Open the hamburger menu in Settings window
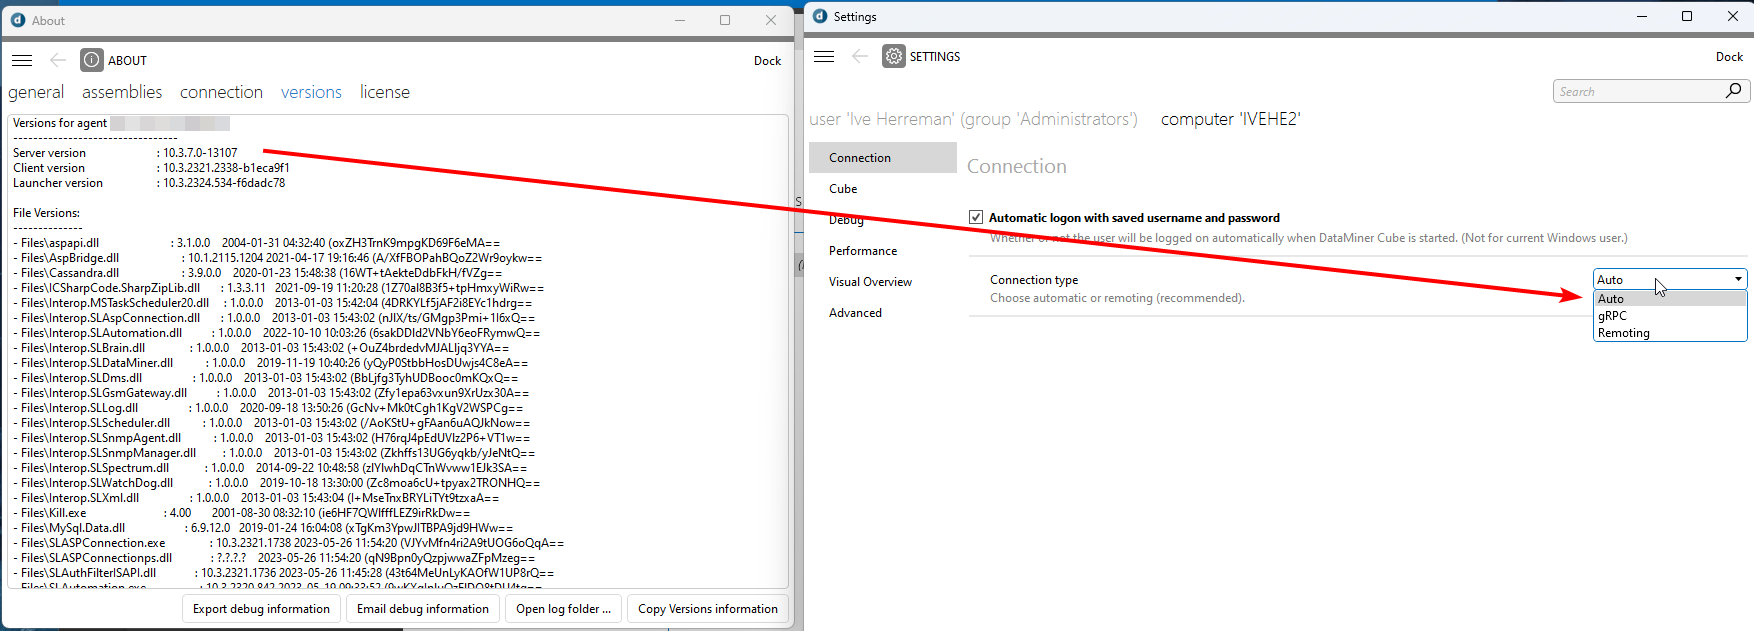This screenshot has width=1754, height=631. tap(824, 56)
